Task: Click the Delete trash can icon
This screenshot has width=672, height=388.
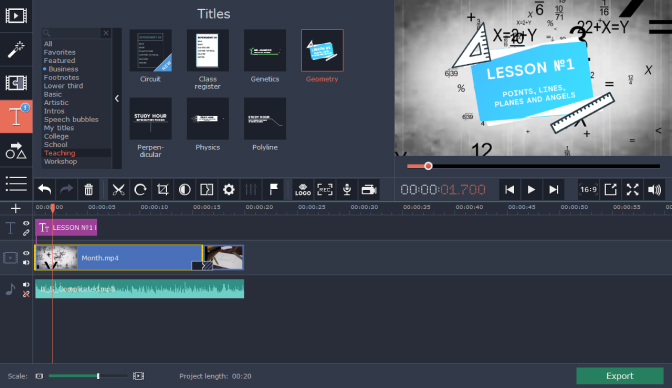Action: (x=88, y=189)
